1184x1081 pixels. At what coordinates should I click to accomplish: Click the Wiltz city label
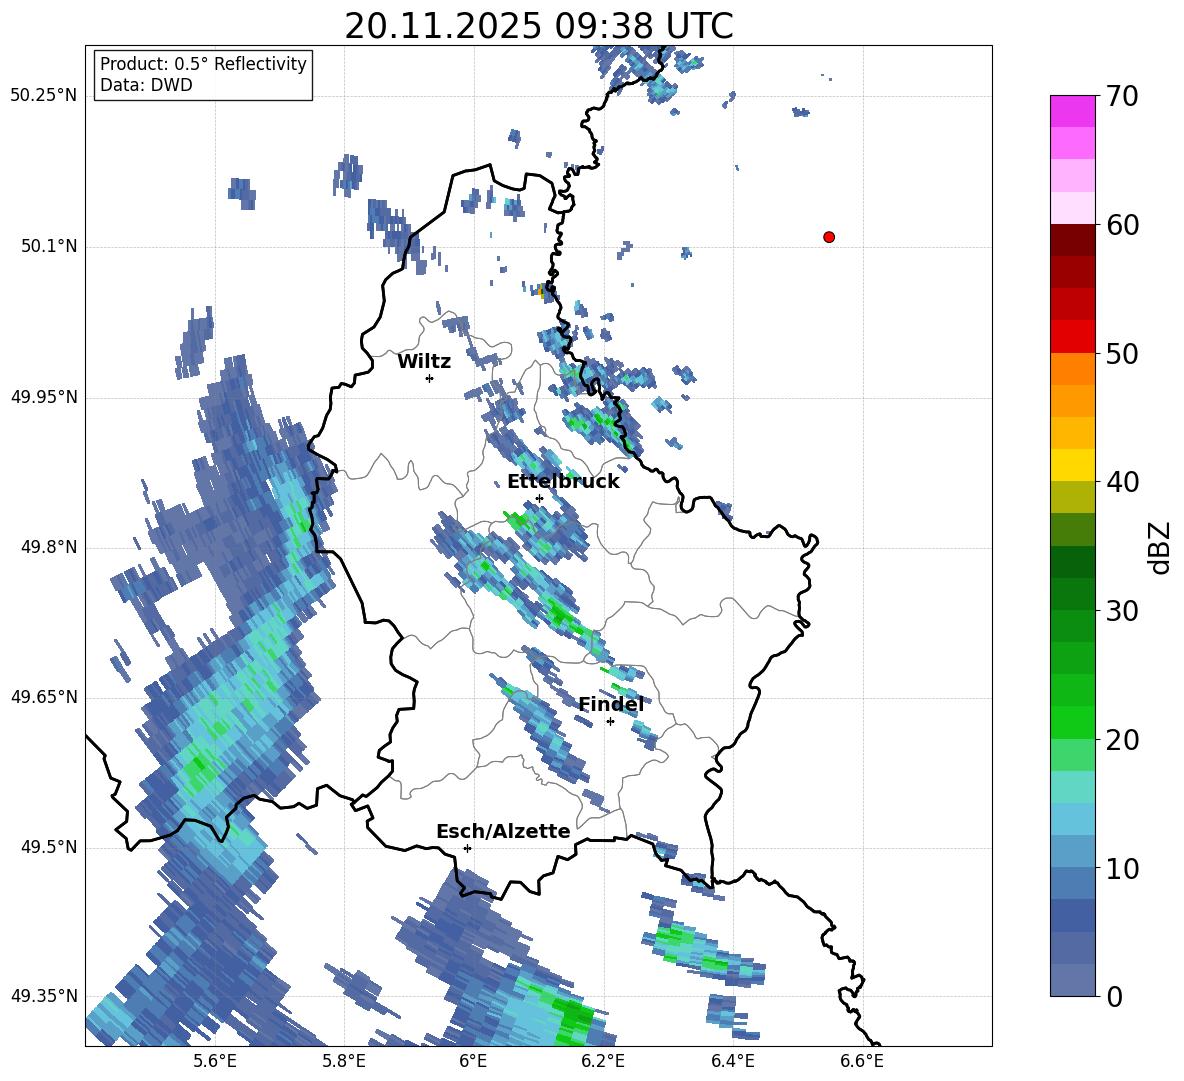coord(424,362)
